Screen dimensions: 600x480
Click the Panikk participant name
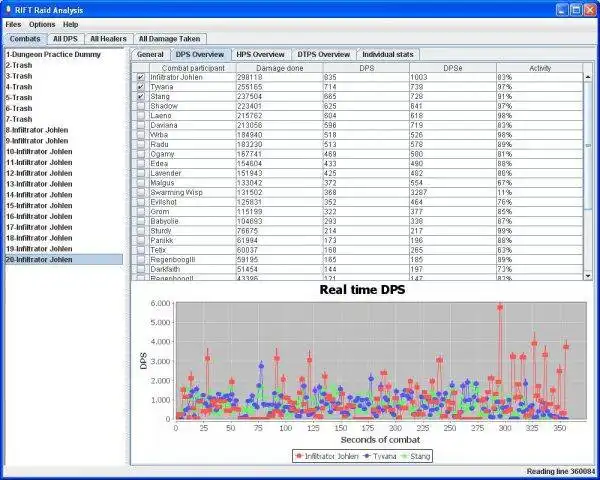[x=161, y=240]
